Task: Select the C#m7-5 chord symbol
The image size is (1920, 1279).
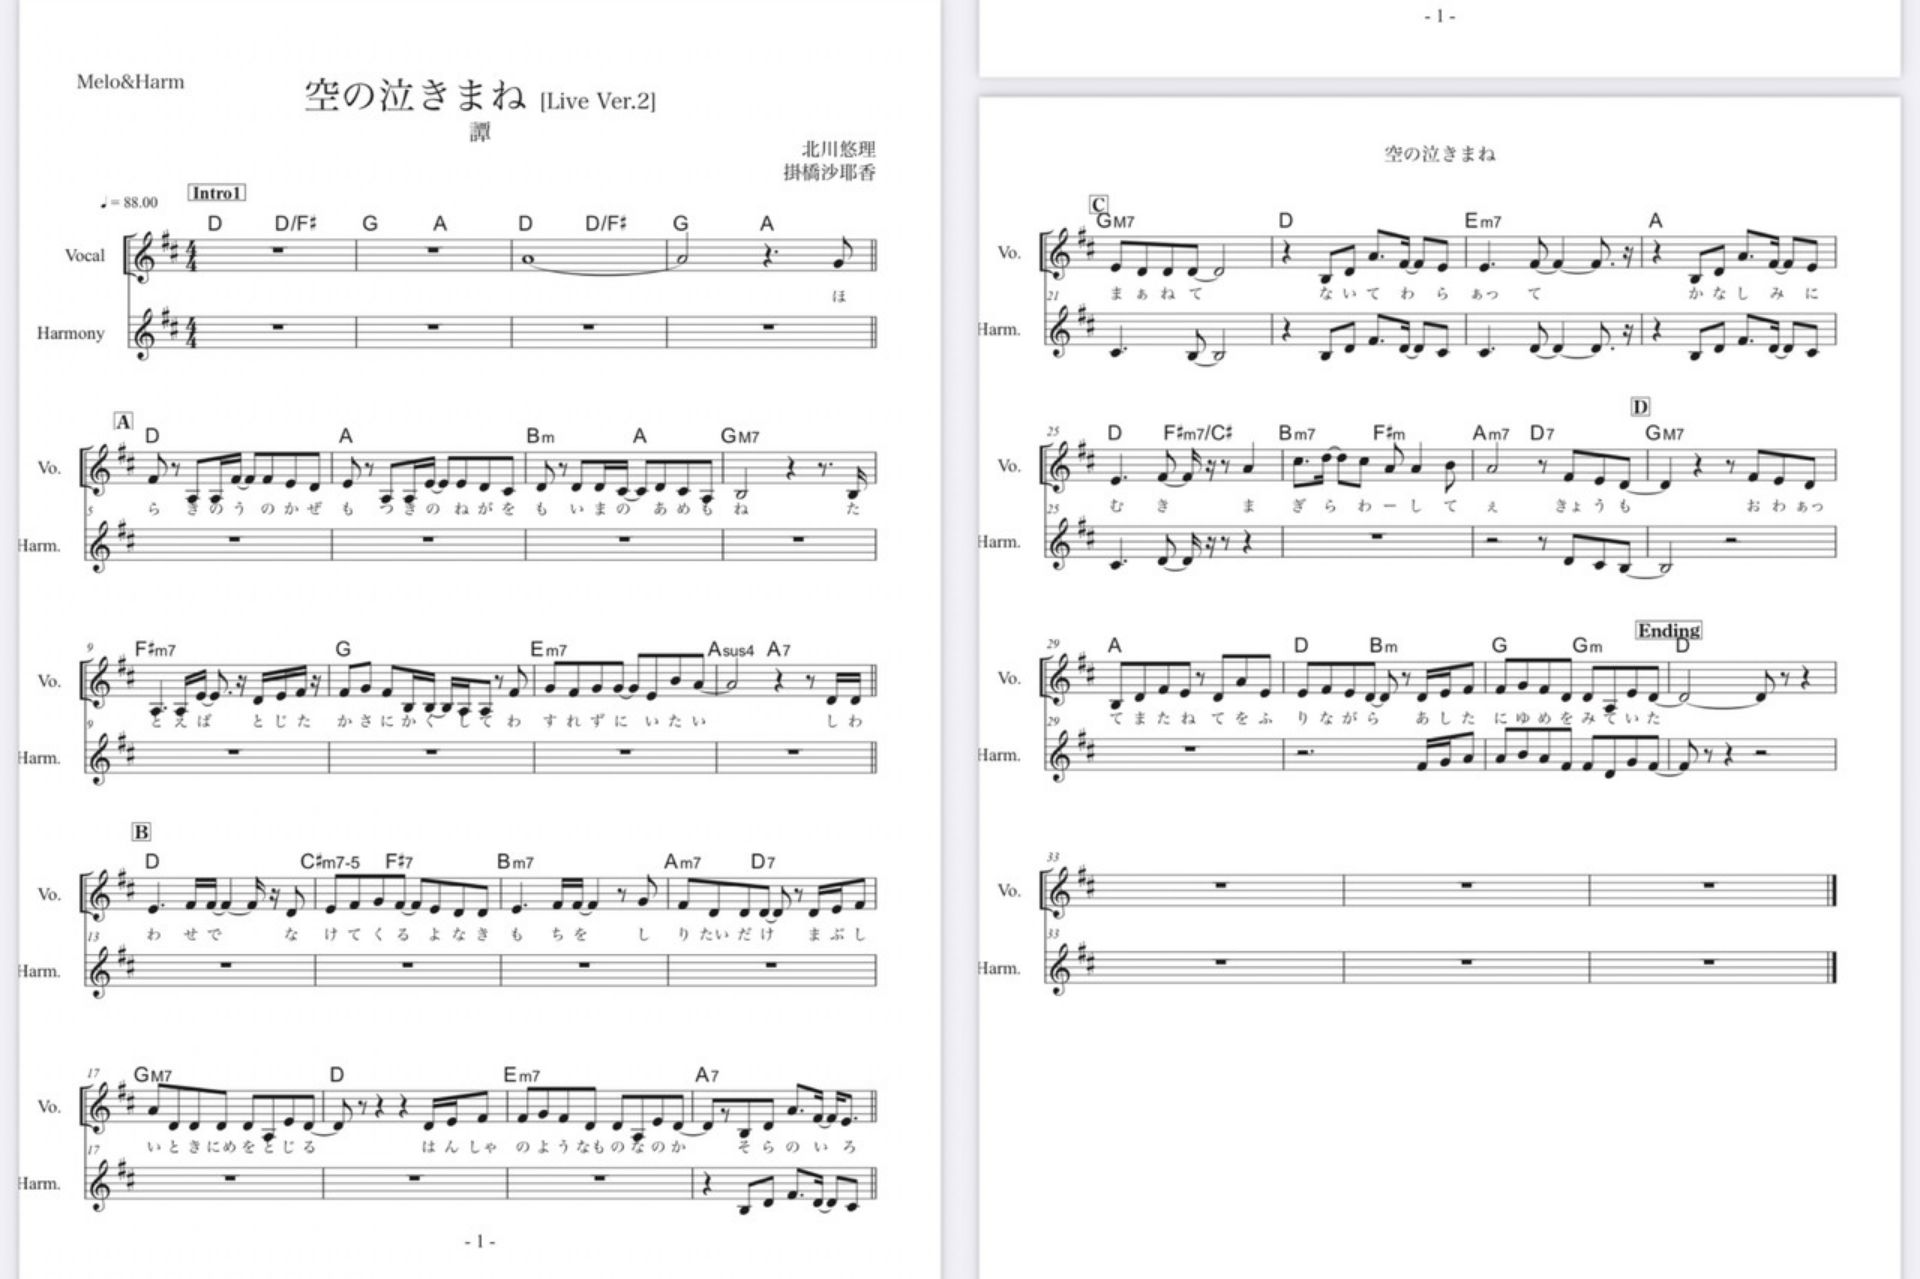Action: click(x=330, y=862)
